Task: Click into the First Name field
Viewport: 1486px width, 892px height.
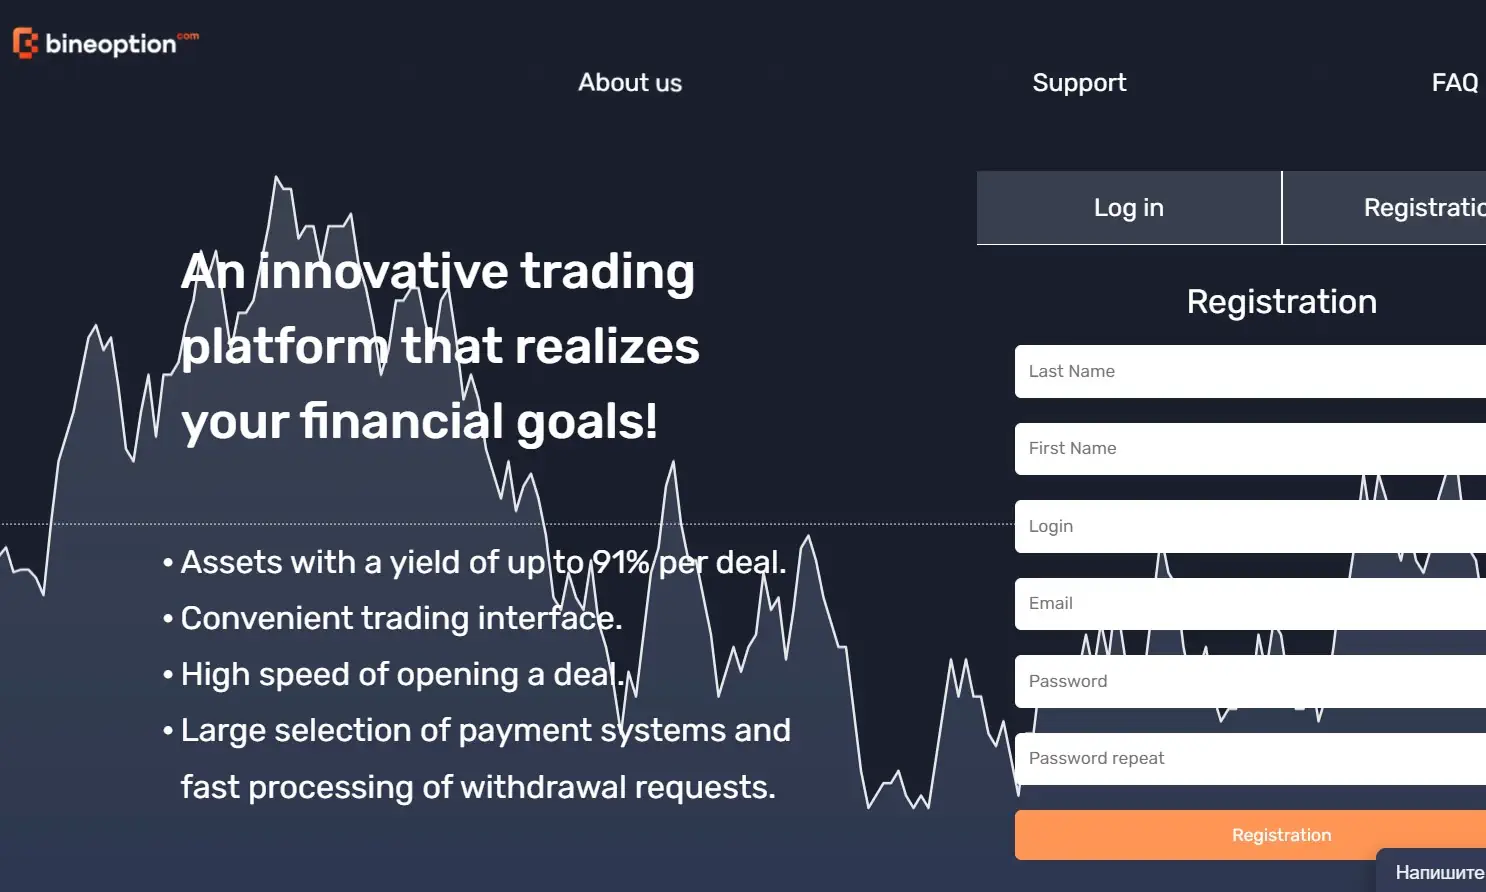Action: click(x=1250, y=449)
